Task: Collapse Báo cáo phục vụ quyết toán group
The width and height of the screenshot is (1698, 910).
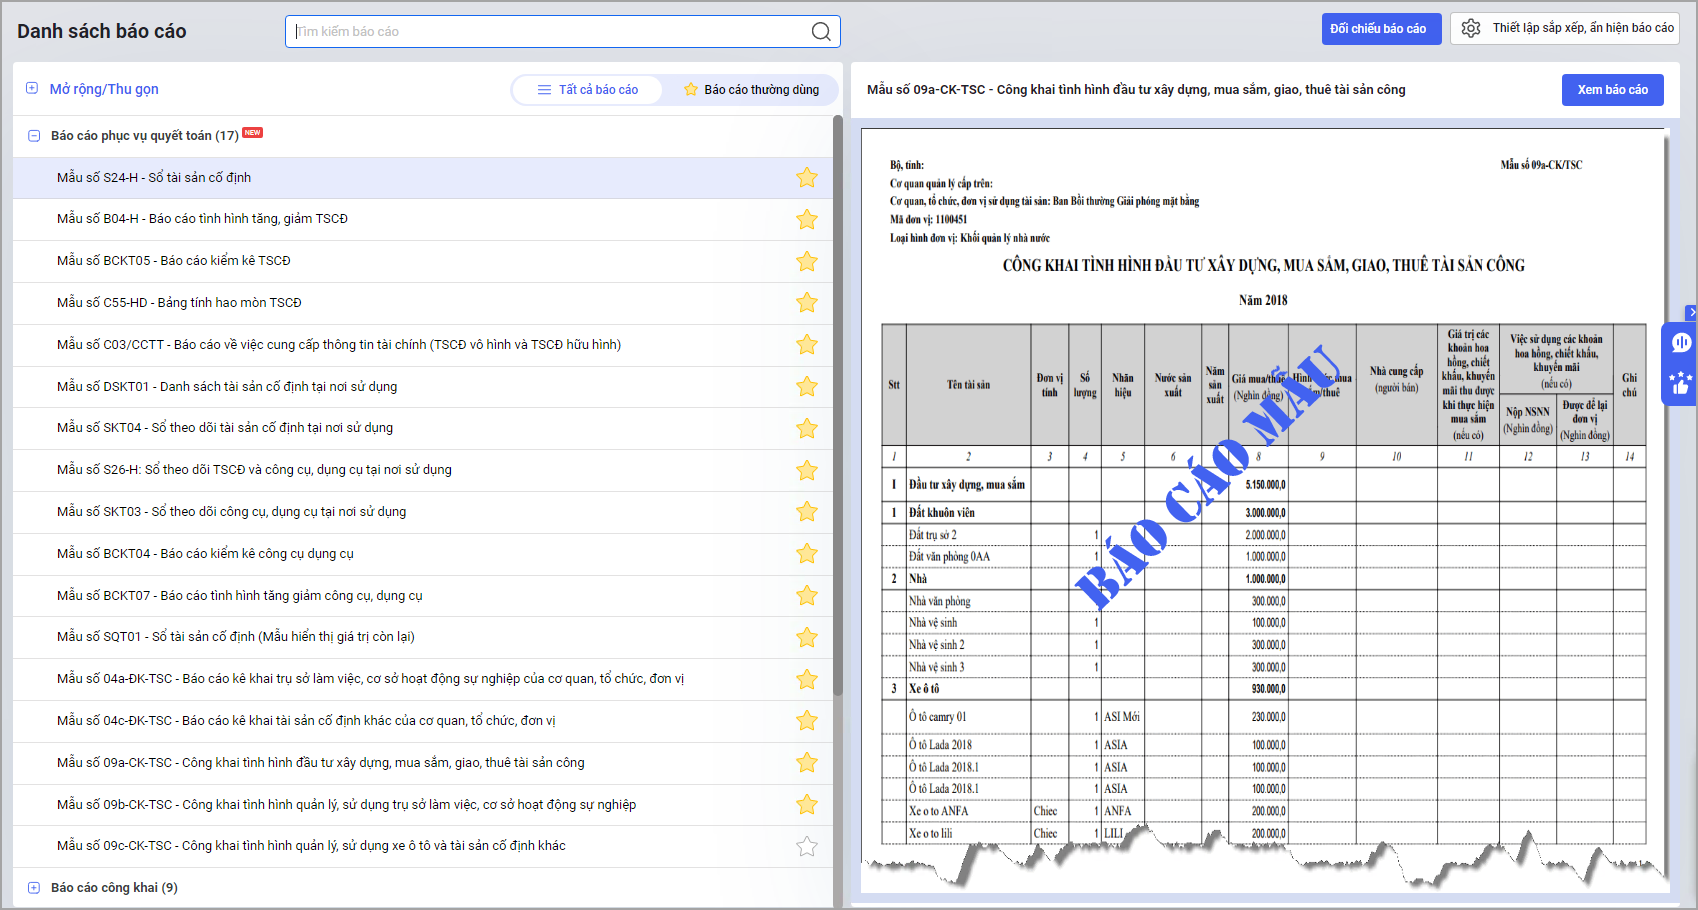Action: click(34, 136)
